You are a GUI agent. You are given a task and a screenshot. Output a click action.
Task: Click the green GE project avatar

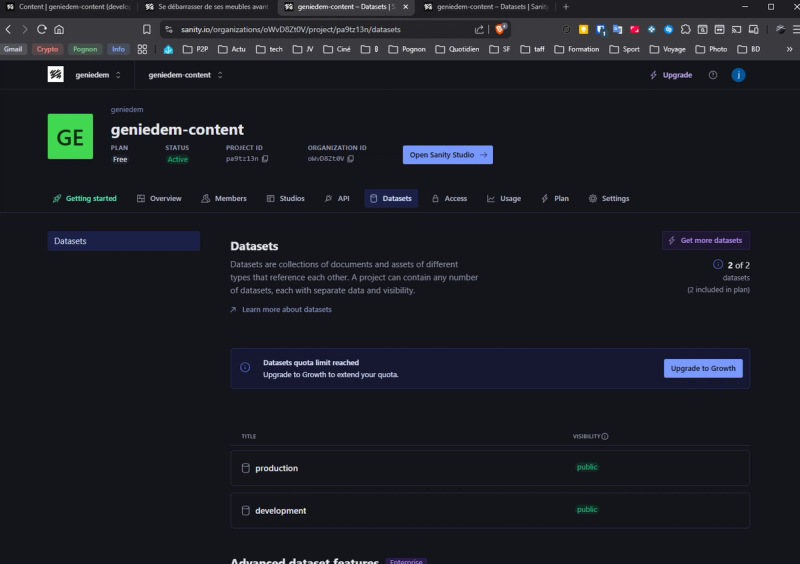point(70,136)
